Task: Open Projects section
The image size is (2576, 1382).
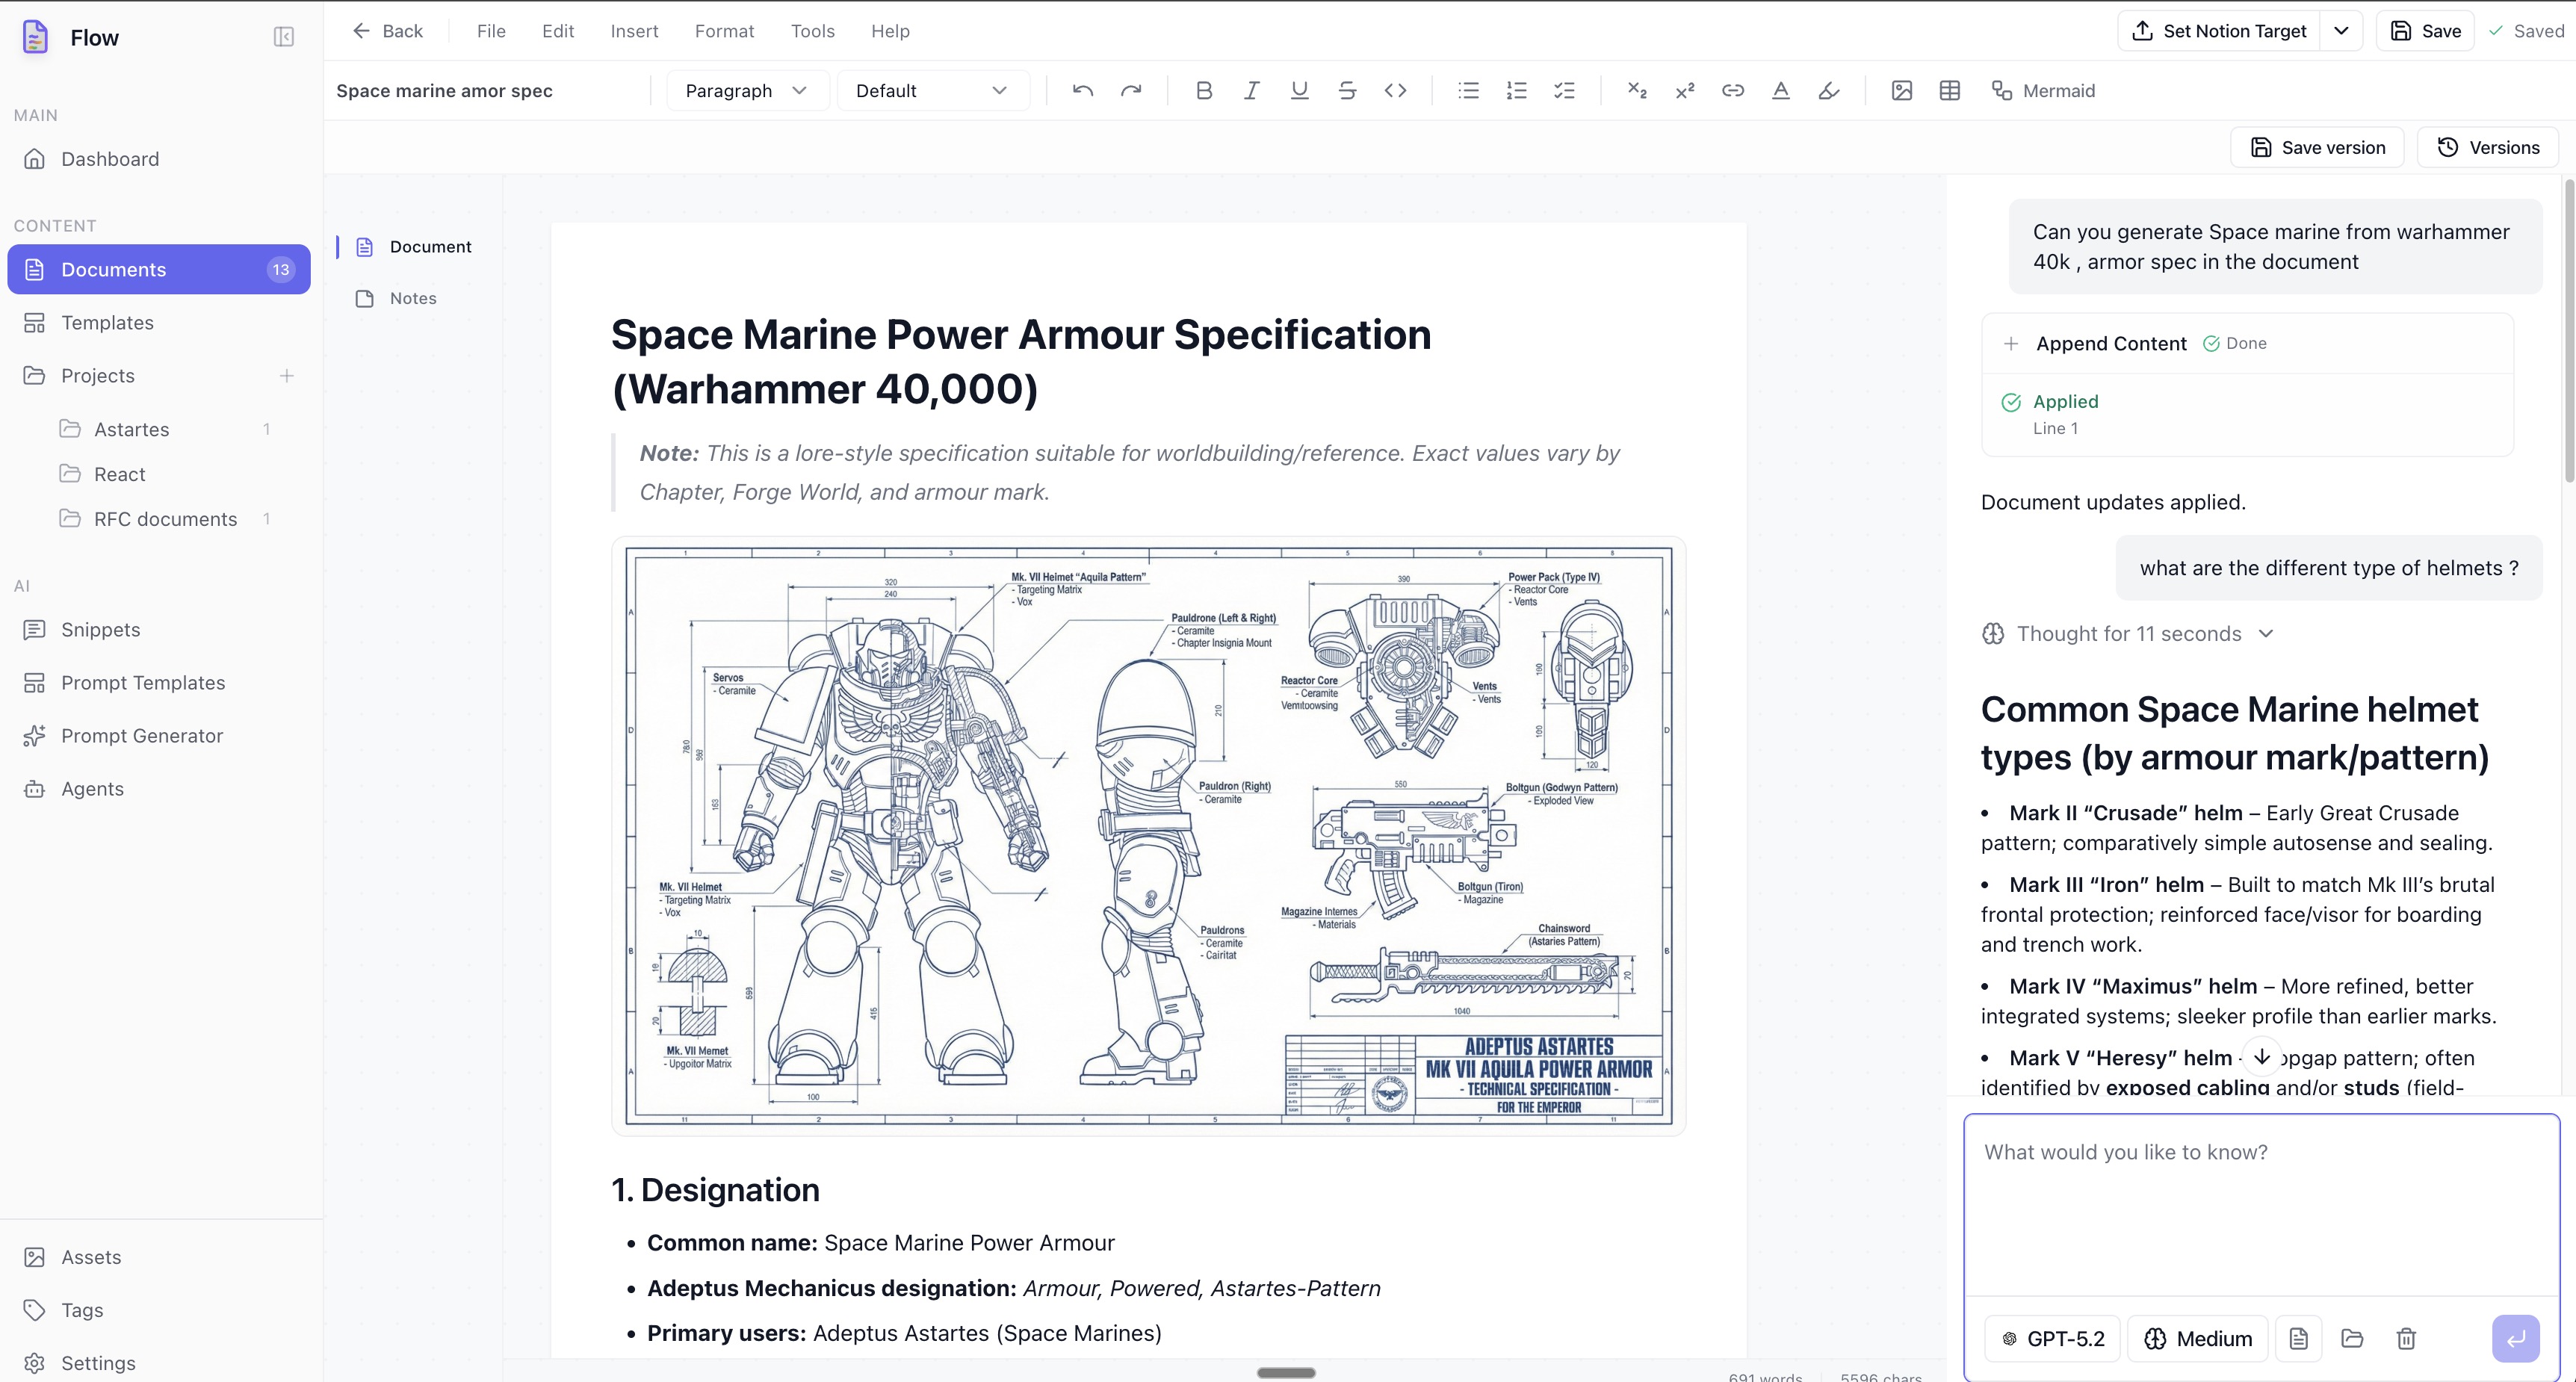Action: (x=98, y=376)
